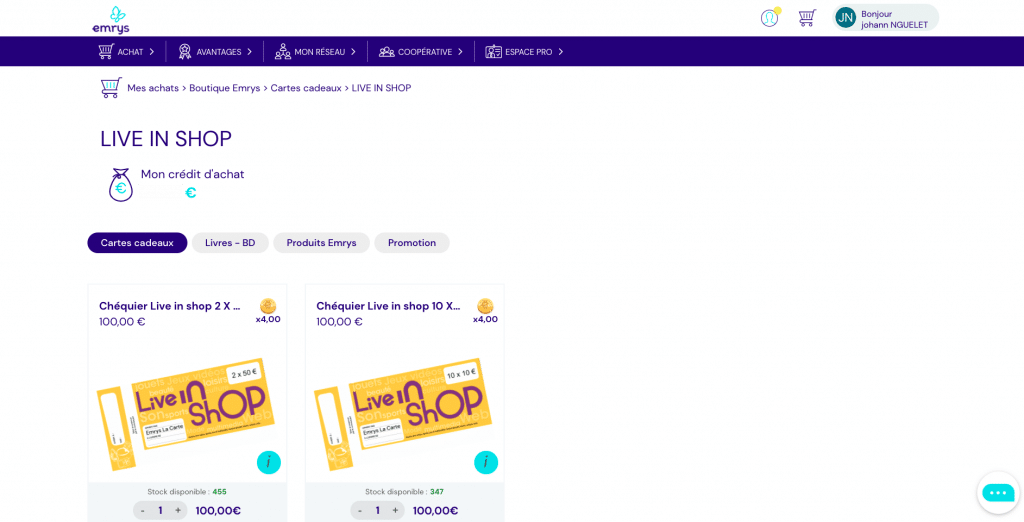Click the gold coin on 10 X chéquier

[485, 306]
